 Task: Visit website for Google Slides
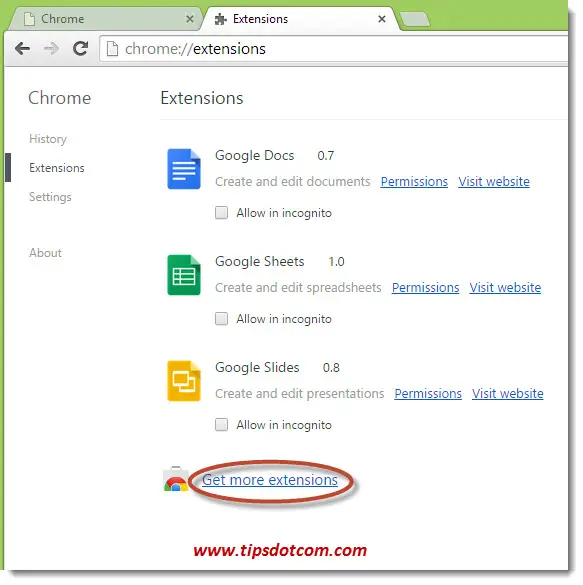coord(508,394)
